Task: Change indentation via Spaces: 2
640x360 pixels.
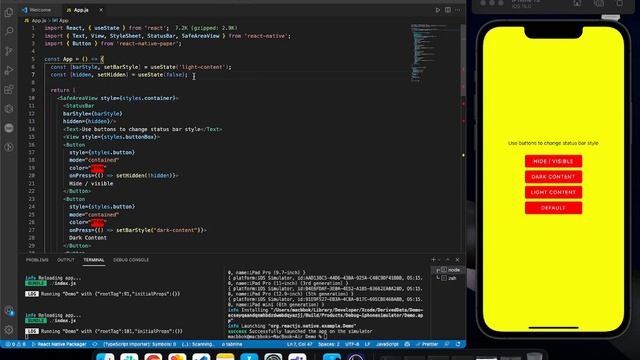Action: pos(329,344)
